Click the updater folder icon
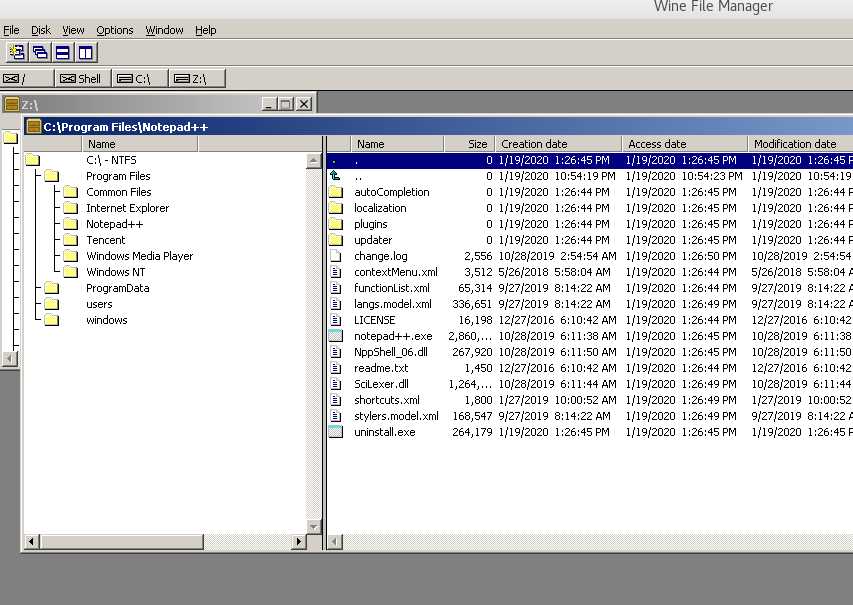Viewport: 853px width, 605px height. click(336, 240)
